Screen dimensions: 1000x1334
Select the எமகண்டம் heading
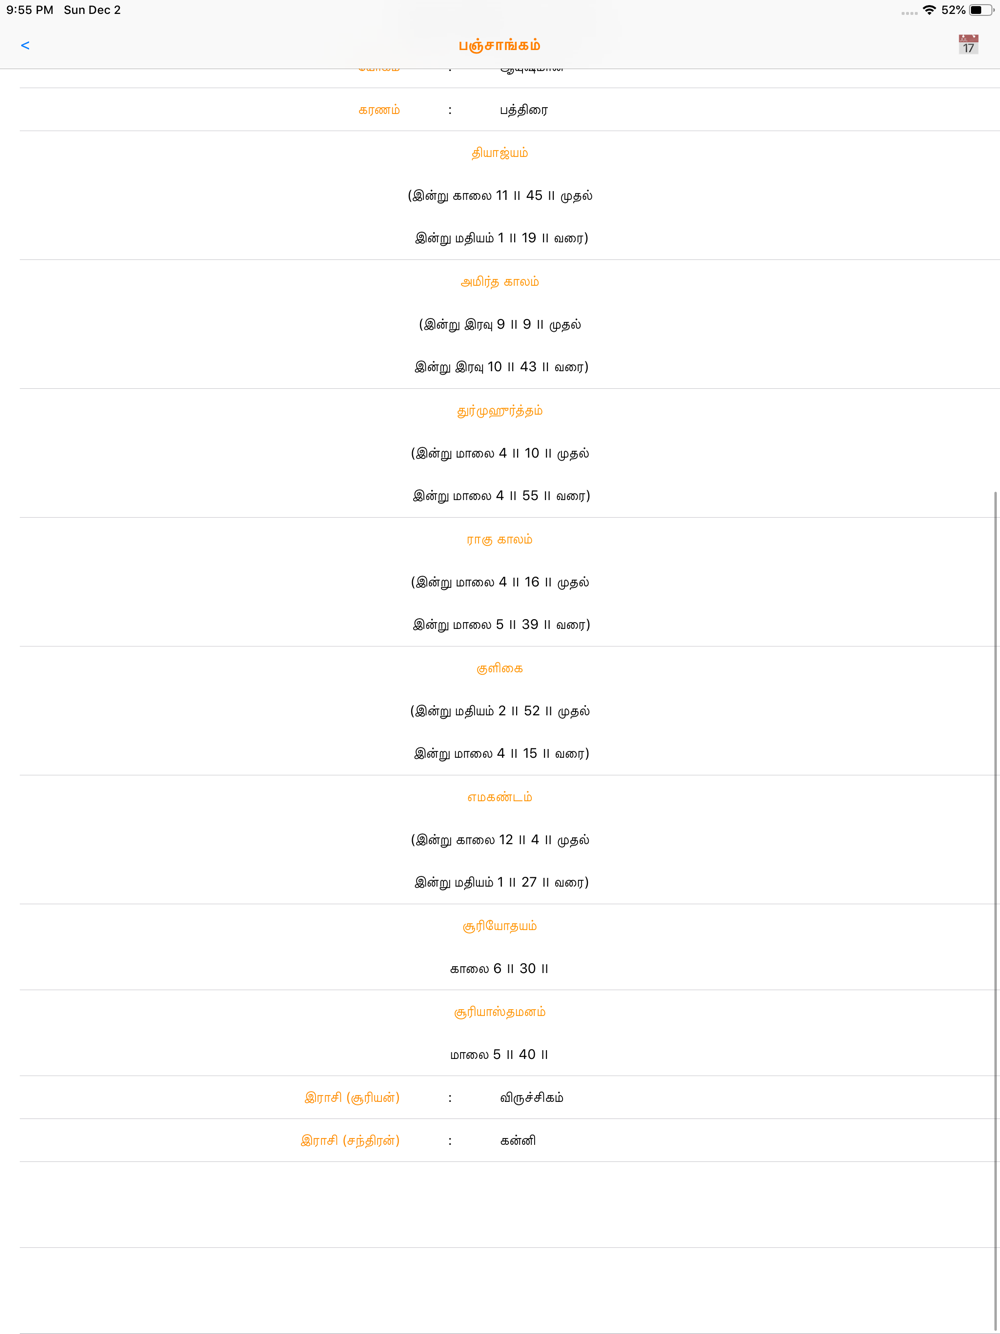pos(500,798)
